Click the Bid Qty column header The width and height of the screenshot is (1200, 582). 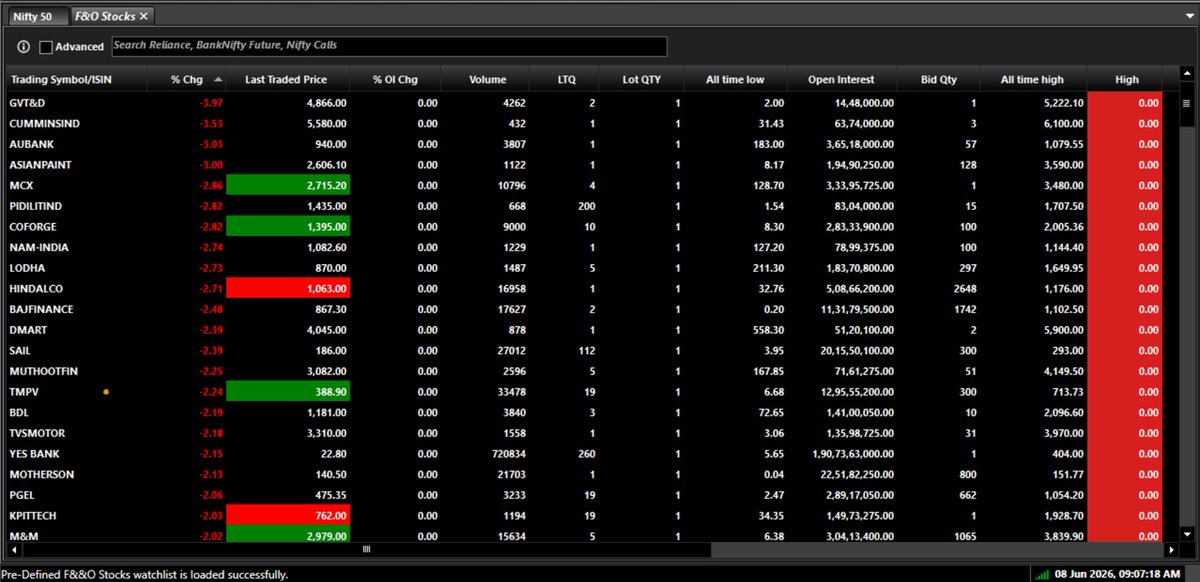coord(940,79)
